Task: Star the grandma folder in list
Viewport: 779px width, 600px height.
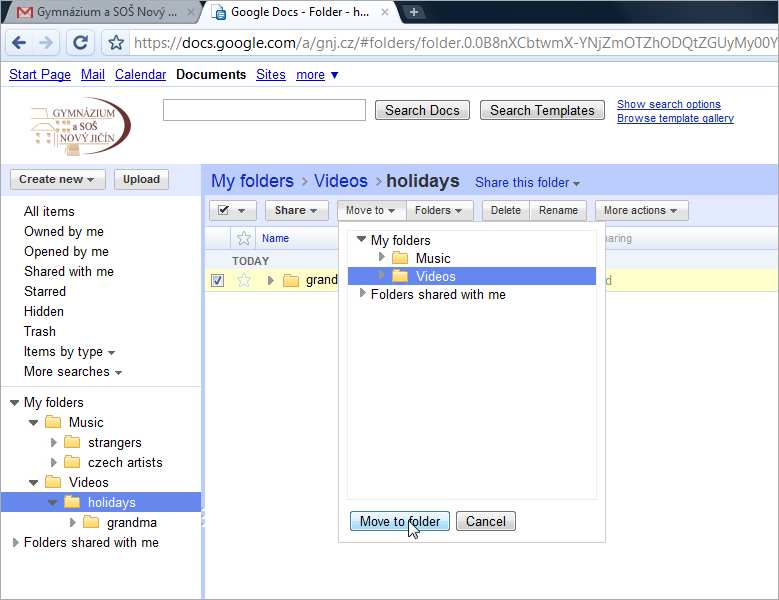Action: tap(244, 281)
